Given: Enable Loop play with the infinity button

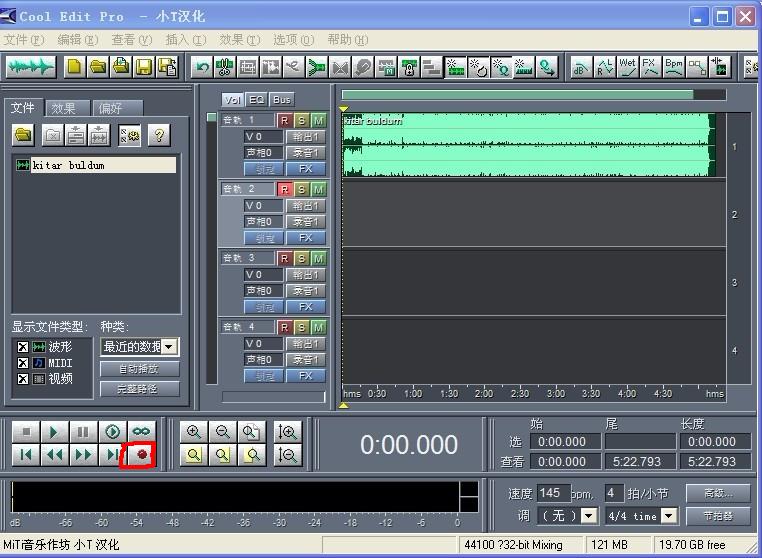Looking at the screenshot, I should (141, 431).
